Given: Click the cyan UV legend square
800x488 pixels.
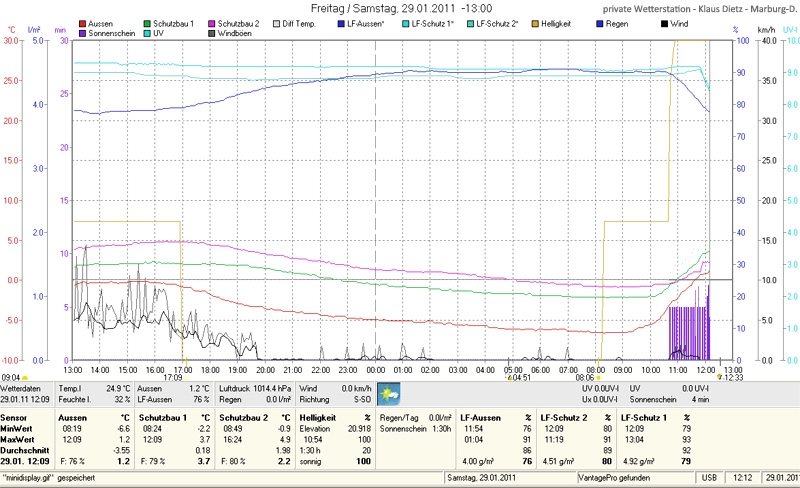Looking at the screenshot, I should 147,33.
